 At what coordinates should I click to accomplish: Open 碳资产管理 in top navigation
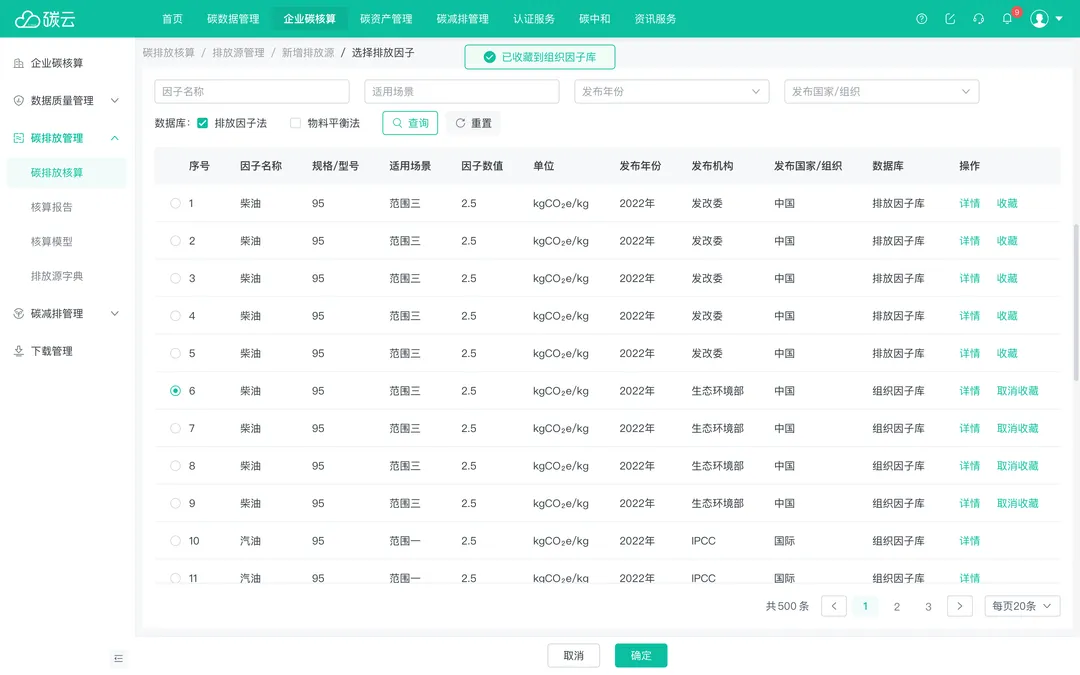386,19
